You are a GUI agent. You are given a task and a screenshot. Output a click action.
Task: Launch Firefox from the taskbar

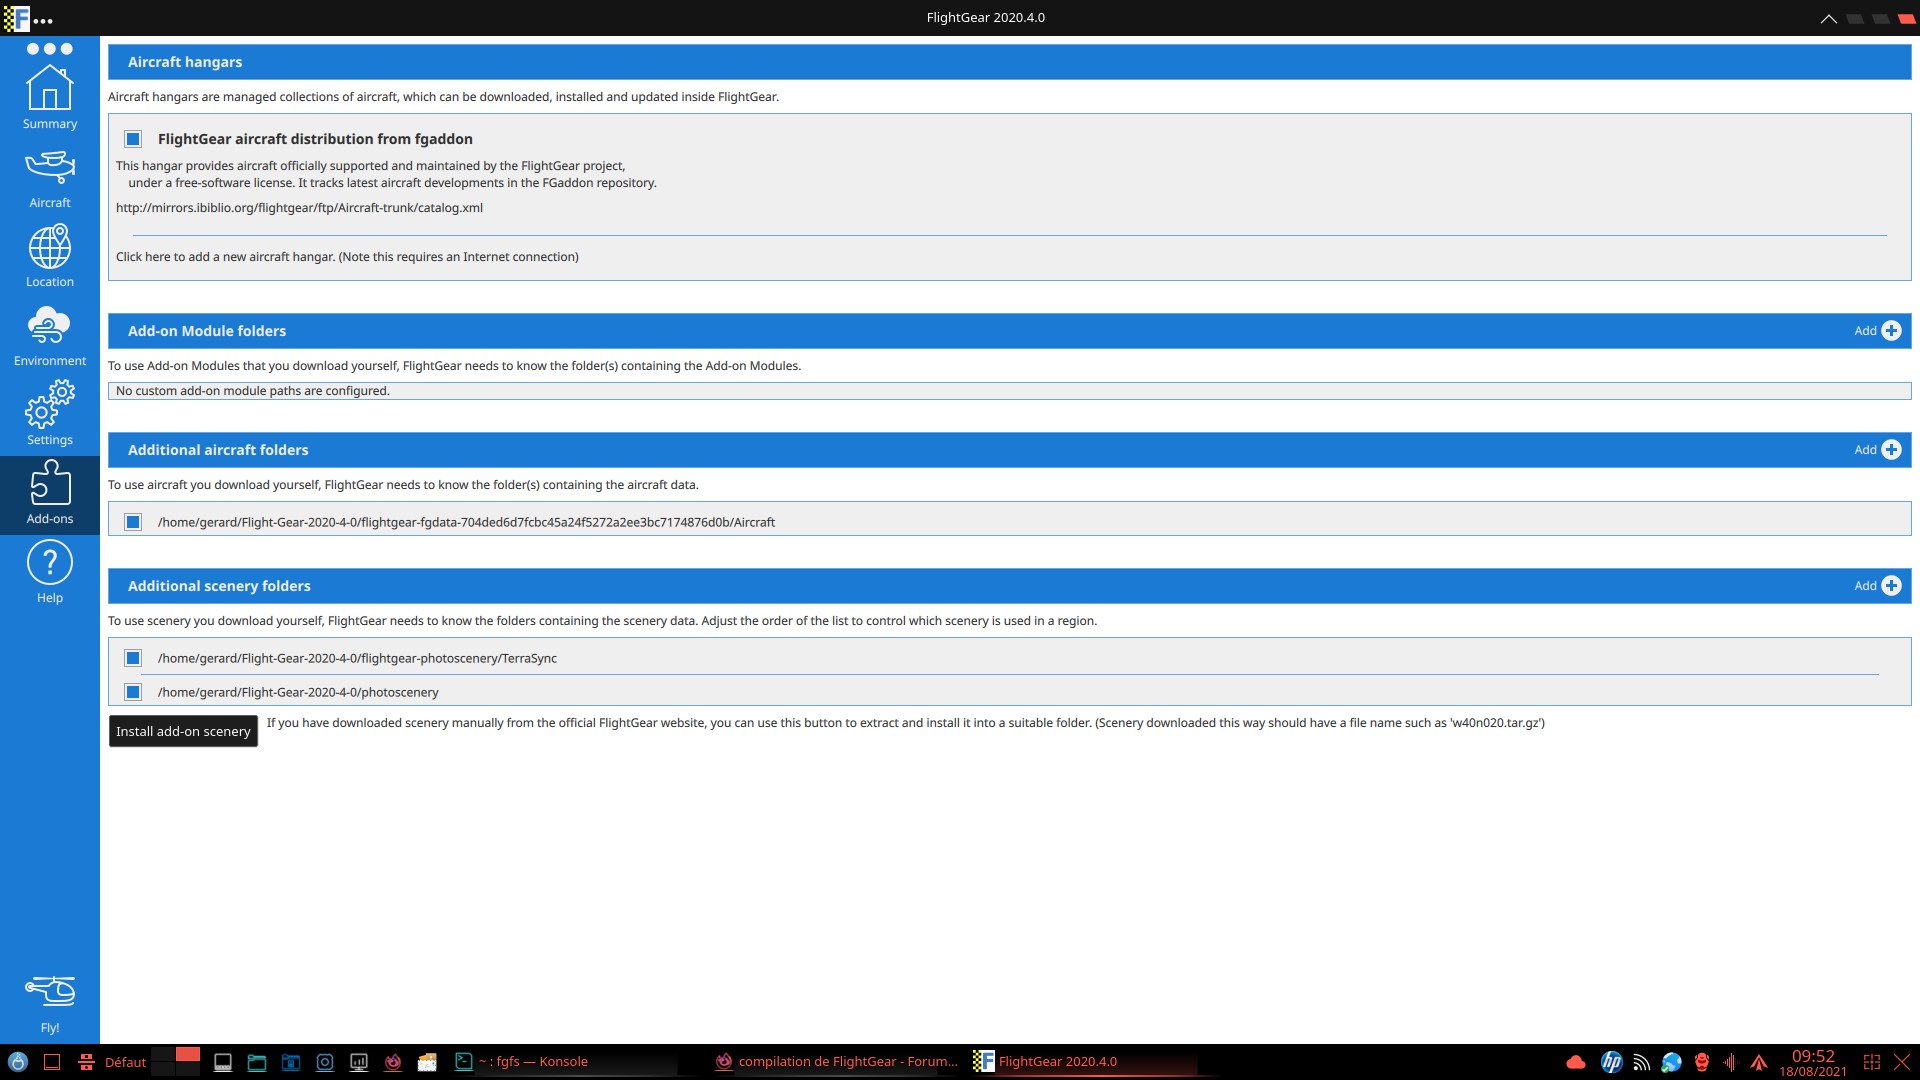point(393,1062)
